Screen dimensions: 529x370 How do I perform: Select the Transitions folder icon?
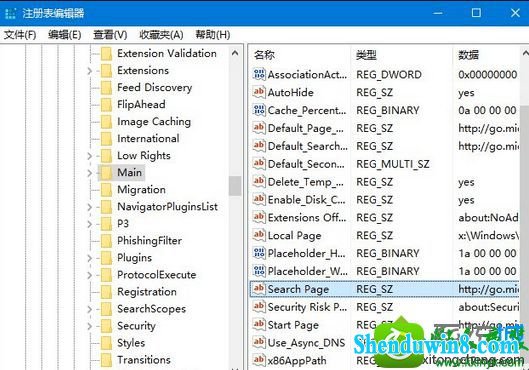tap(107, 360)
